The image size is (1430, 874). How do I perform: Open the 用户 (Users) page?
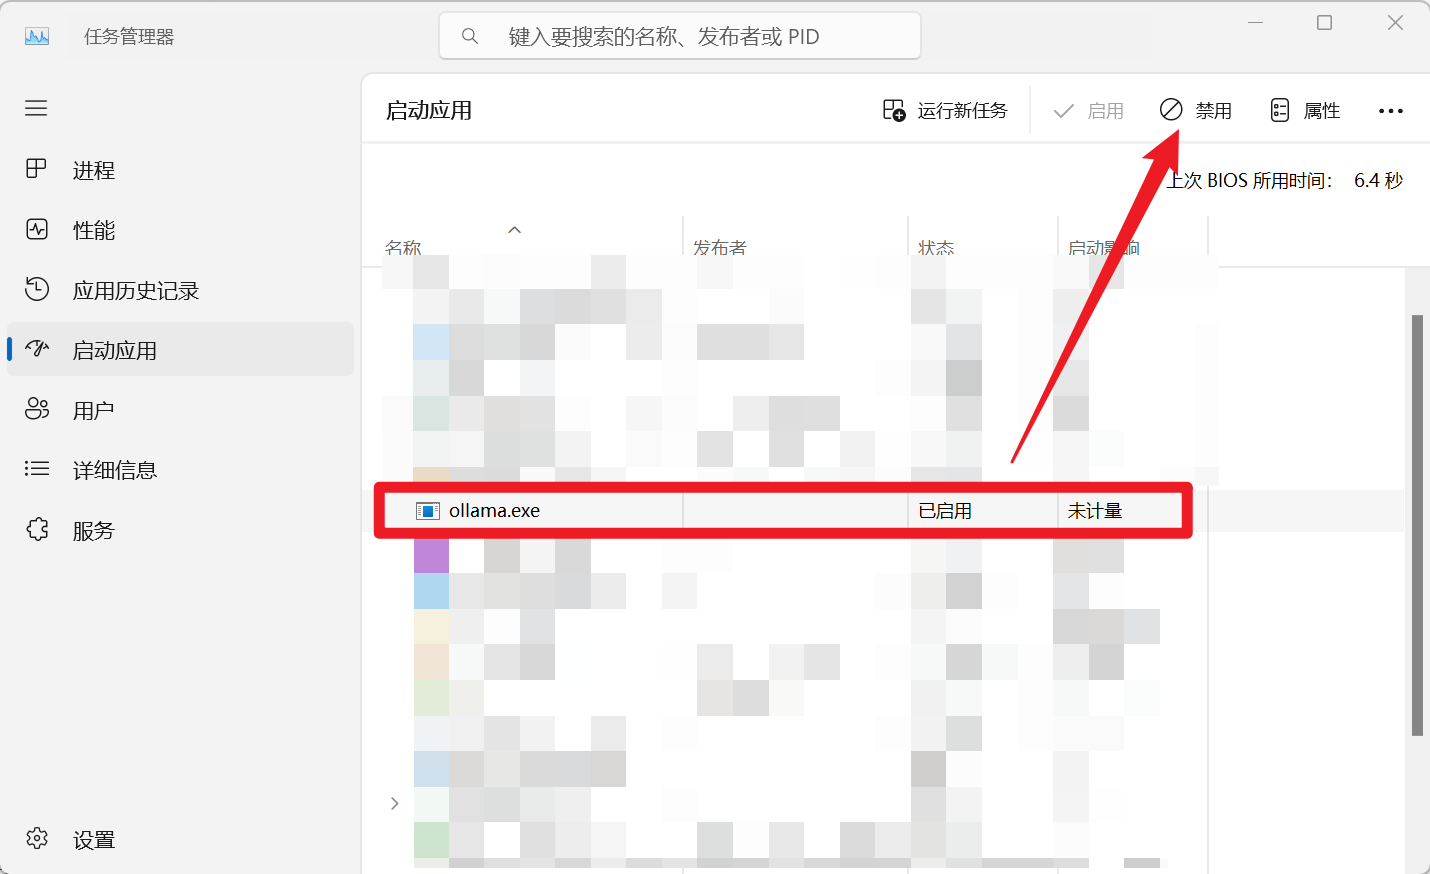click(93, 411)
